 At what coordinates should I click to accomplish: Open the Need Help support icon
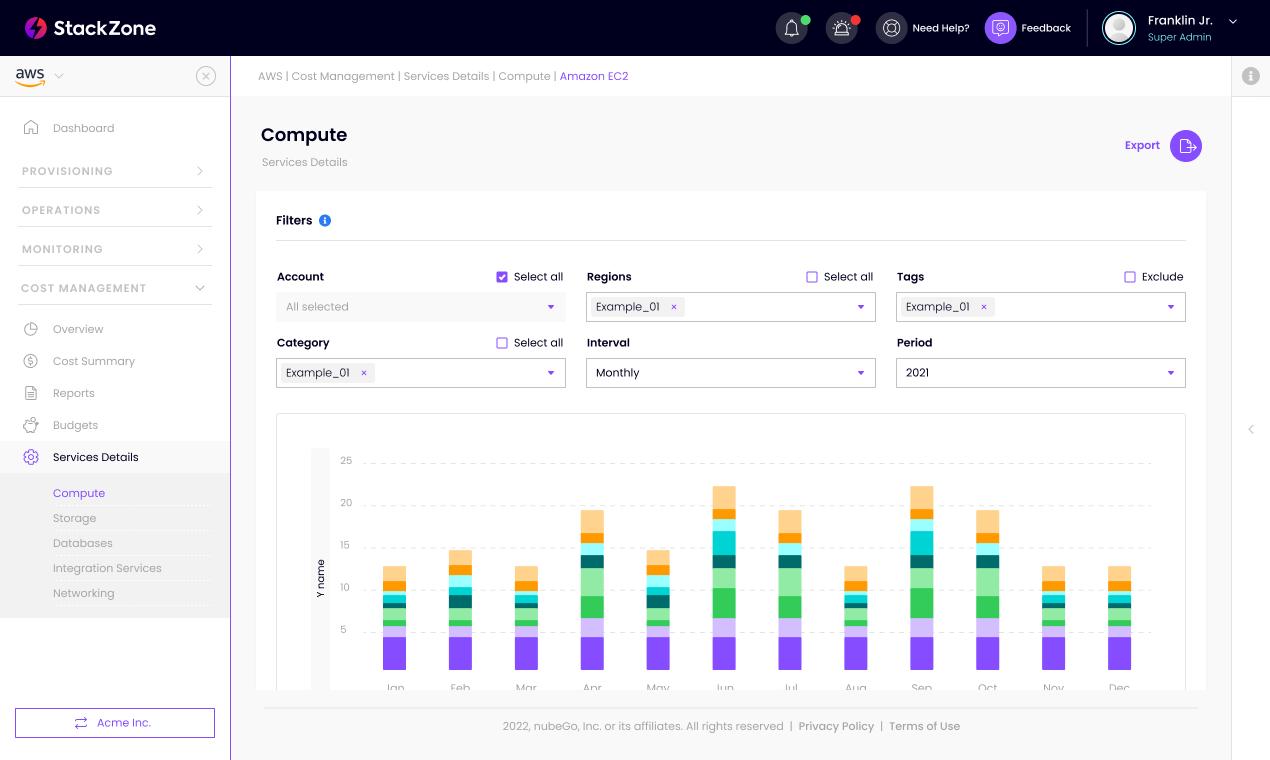point(891,28)
